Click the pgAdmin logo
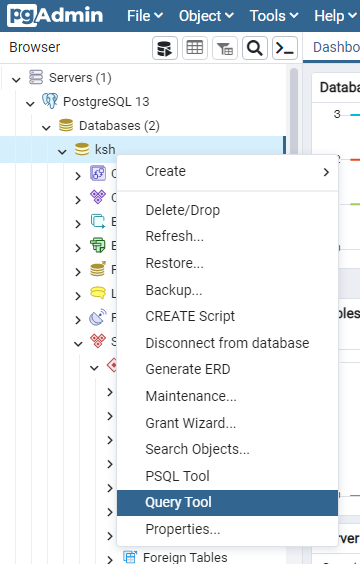 pyautogui.click(x=55, y=15)
